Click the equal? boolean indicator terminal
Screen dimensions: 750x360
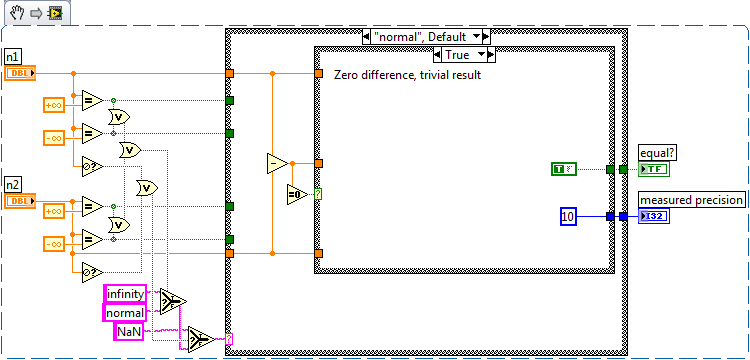point(654,169)
